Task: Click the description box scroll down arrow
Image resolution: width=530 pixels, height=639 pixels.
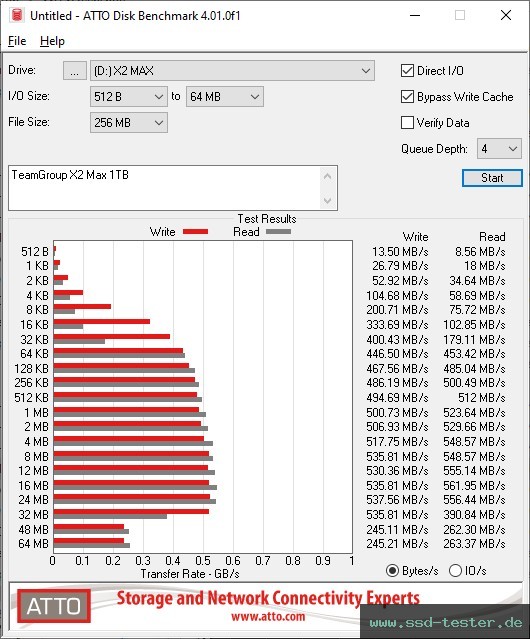Action: (328, 200)
